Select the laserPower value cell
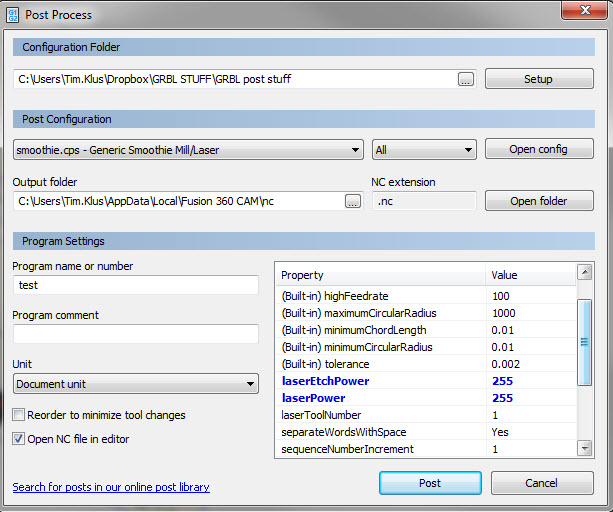This screenshot has height=512, width=613. (x=530, y=398)
